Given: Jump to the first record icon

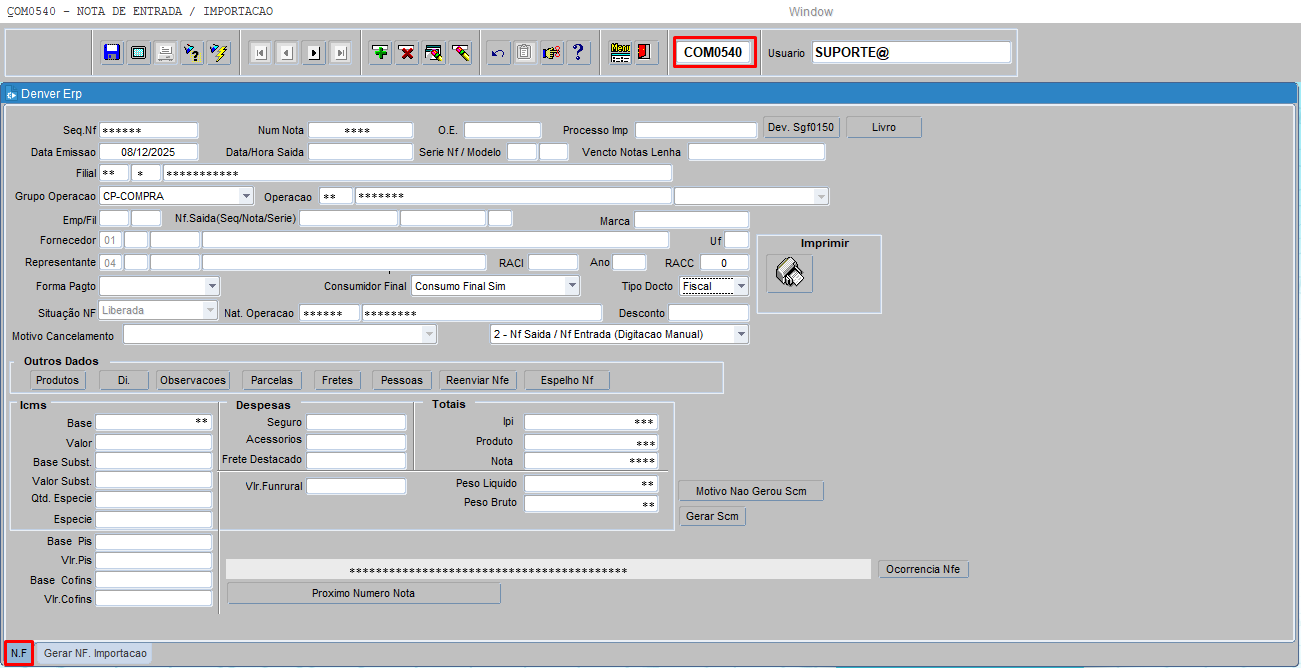Looking at the screenshot, I should [260, 53].
